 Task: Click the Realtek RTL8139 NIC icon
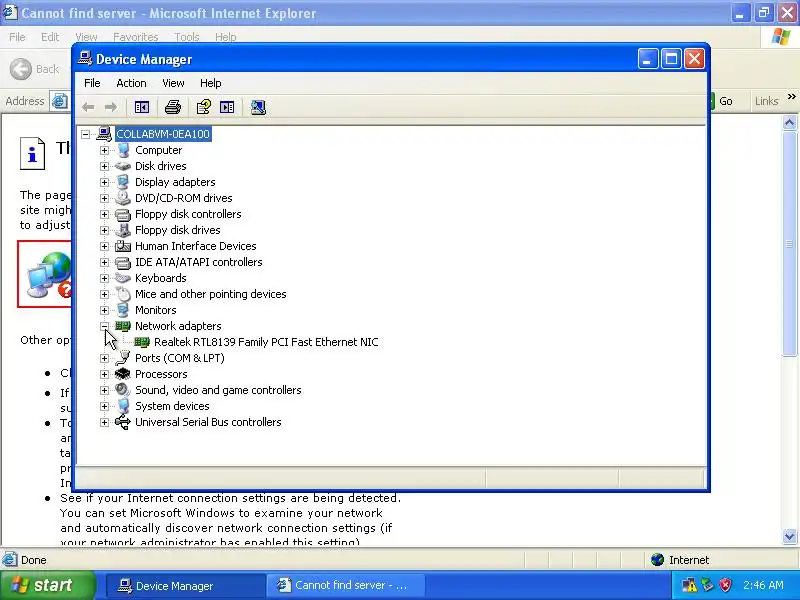point(142,342)
